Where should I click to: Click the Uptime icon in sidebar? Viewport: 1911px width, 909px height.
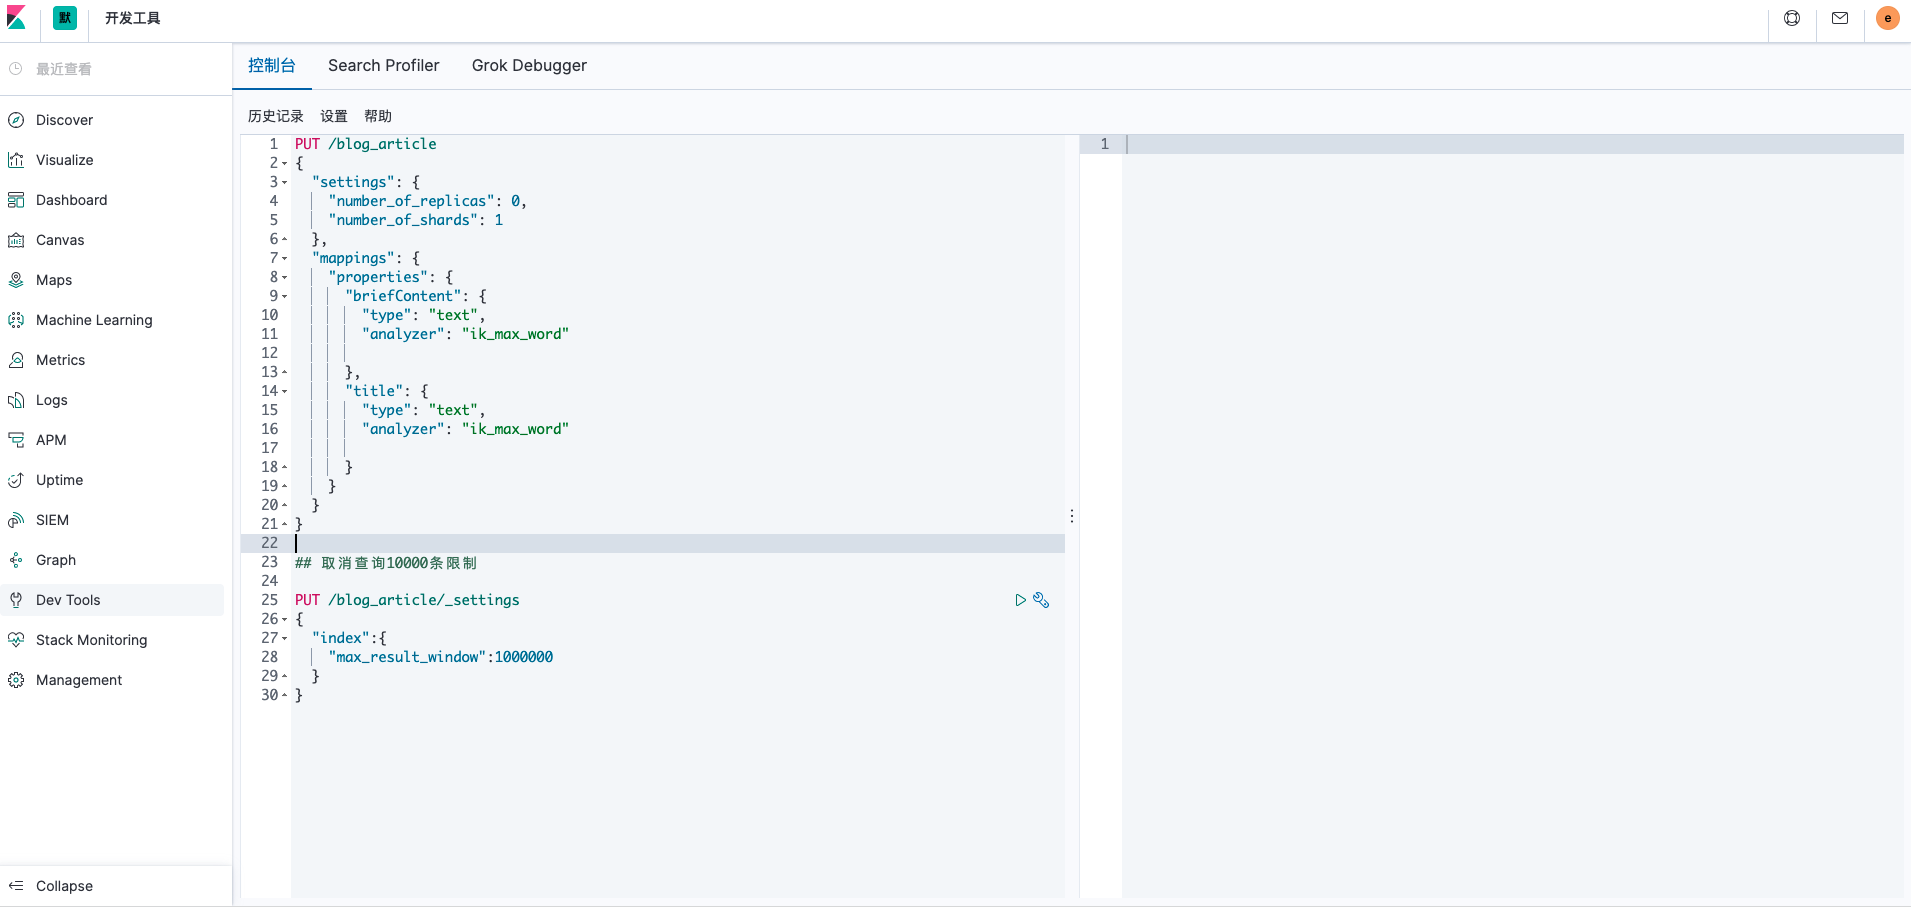16,480
